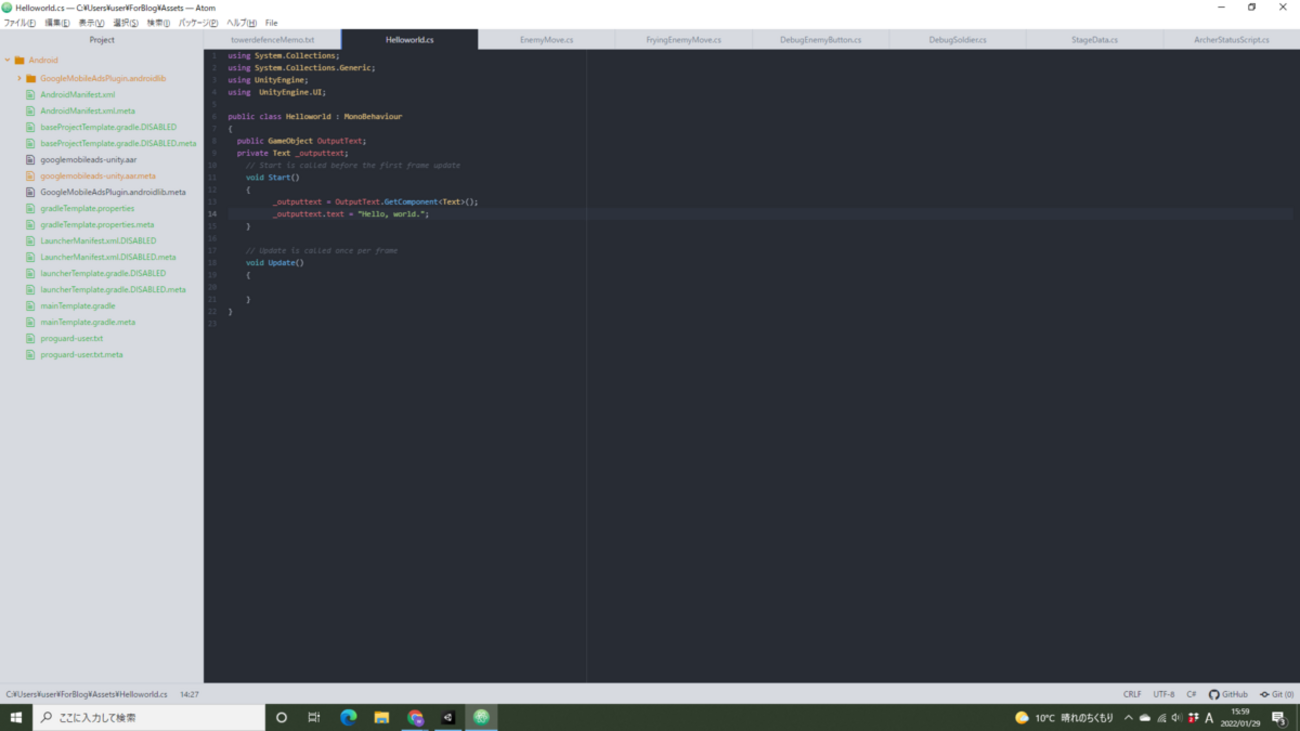Show hidden system tray icons

(1128, 718)
